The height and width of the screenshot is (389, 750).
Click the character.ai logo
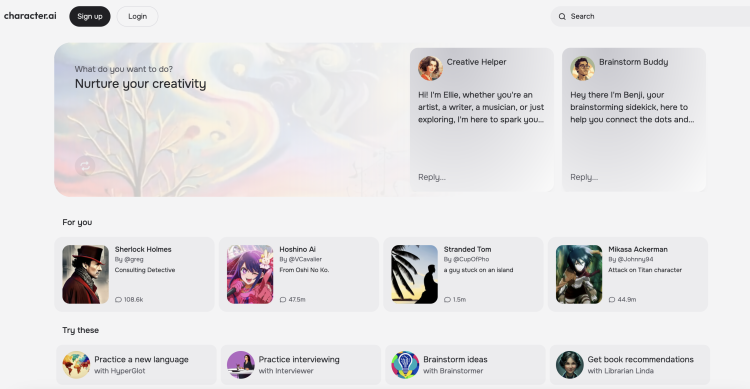[x=30, y=16]
